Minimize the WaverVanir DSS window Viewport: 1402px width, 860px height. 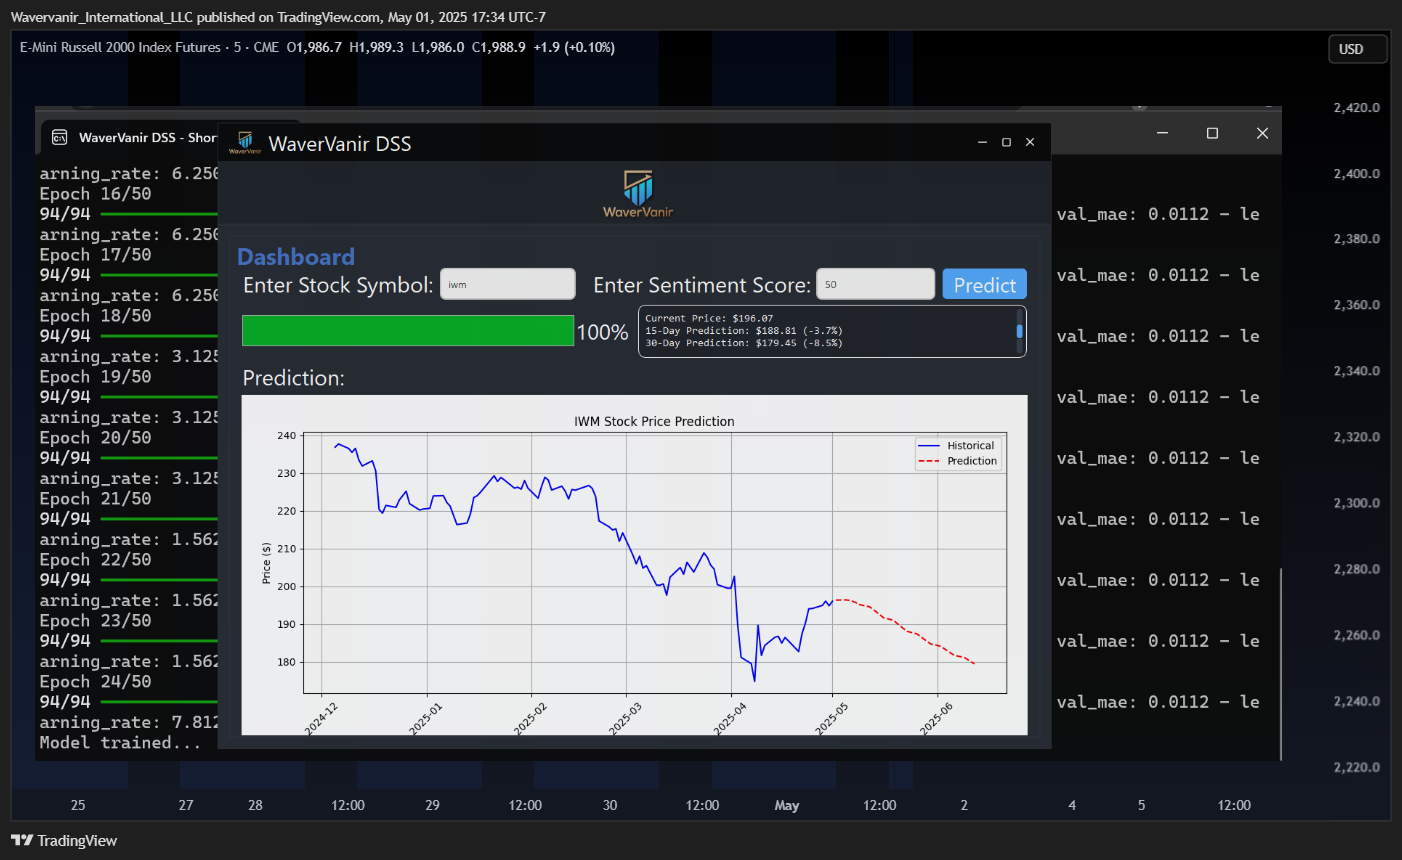click(983, 143)
